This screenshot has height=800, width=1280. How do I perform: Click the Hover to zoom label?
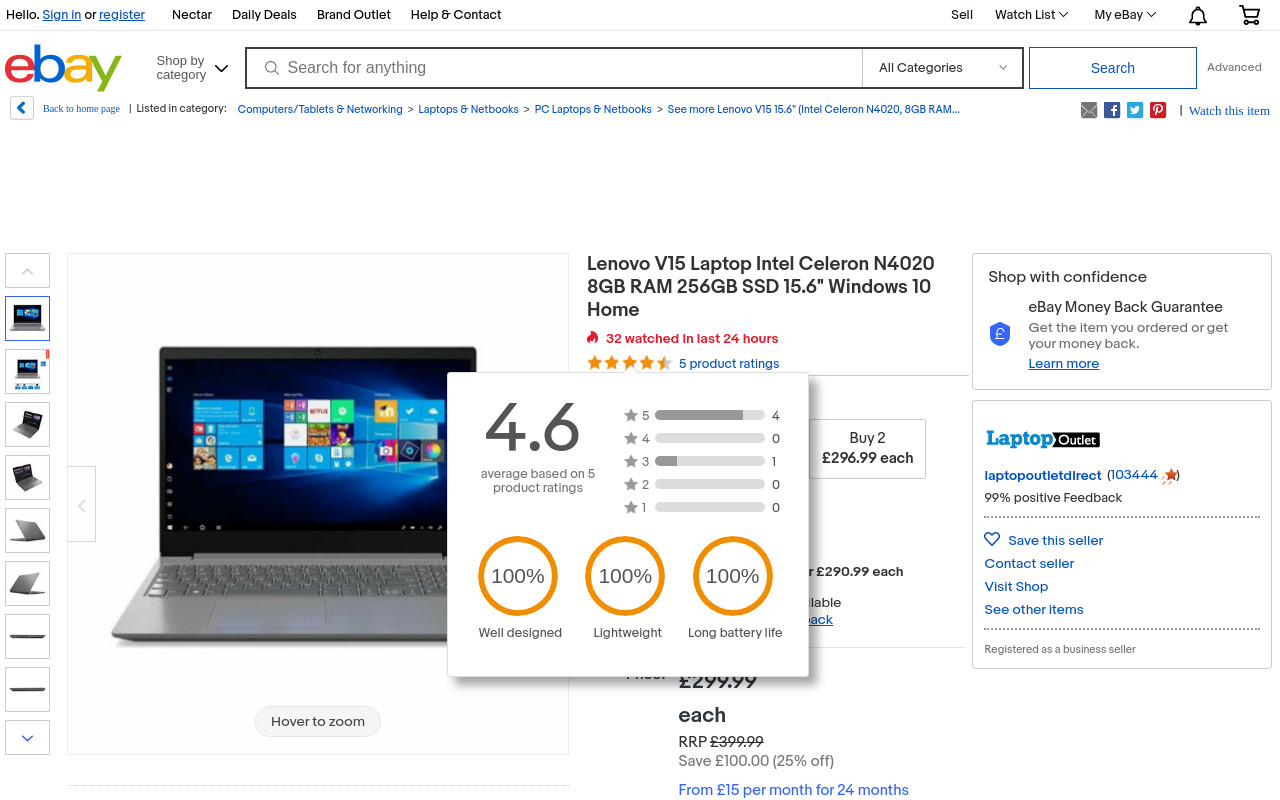point(318,721)
